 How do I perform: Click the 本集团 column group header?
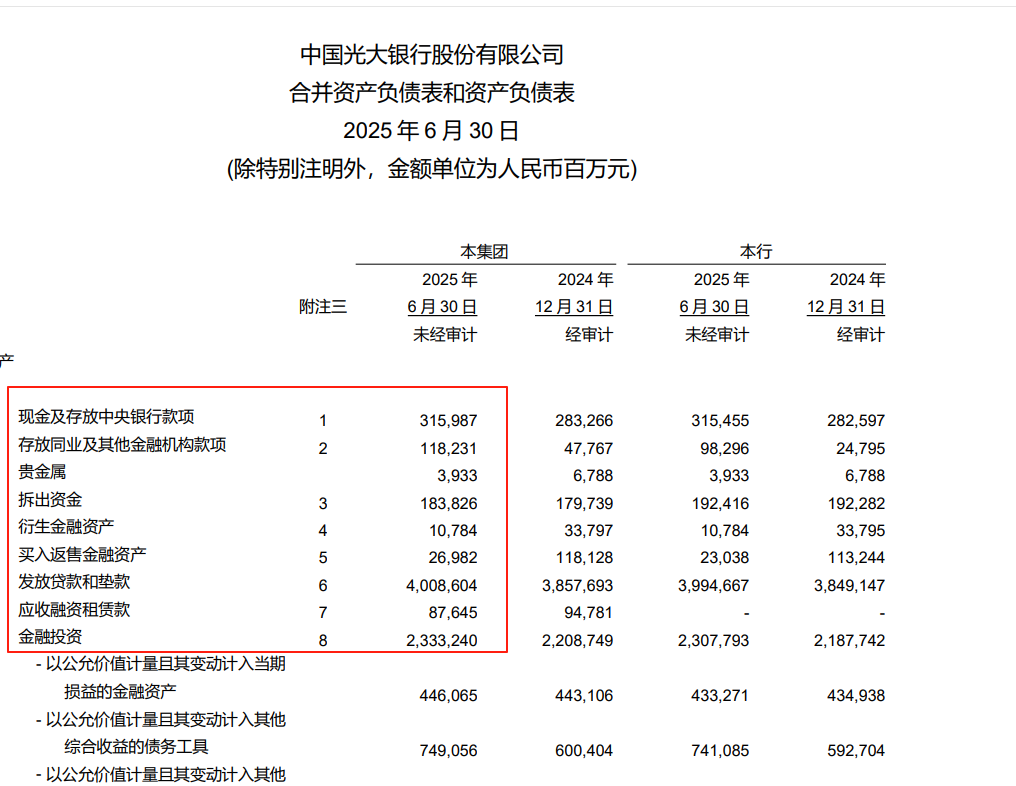[484, 251]
